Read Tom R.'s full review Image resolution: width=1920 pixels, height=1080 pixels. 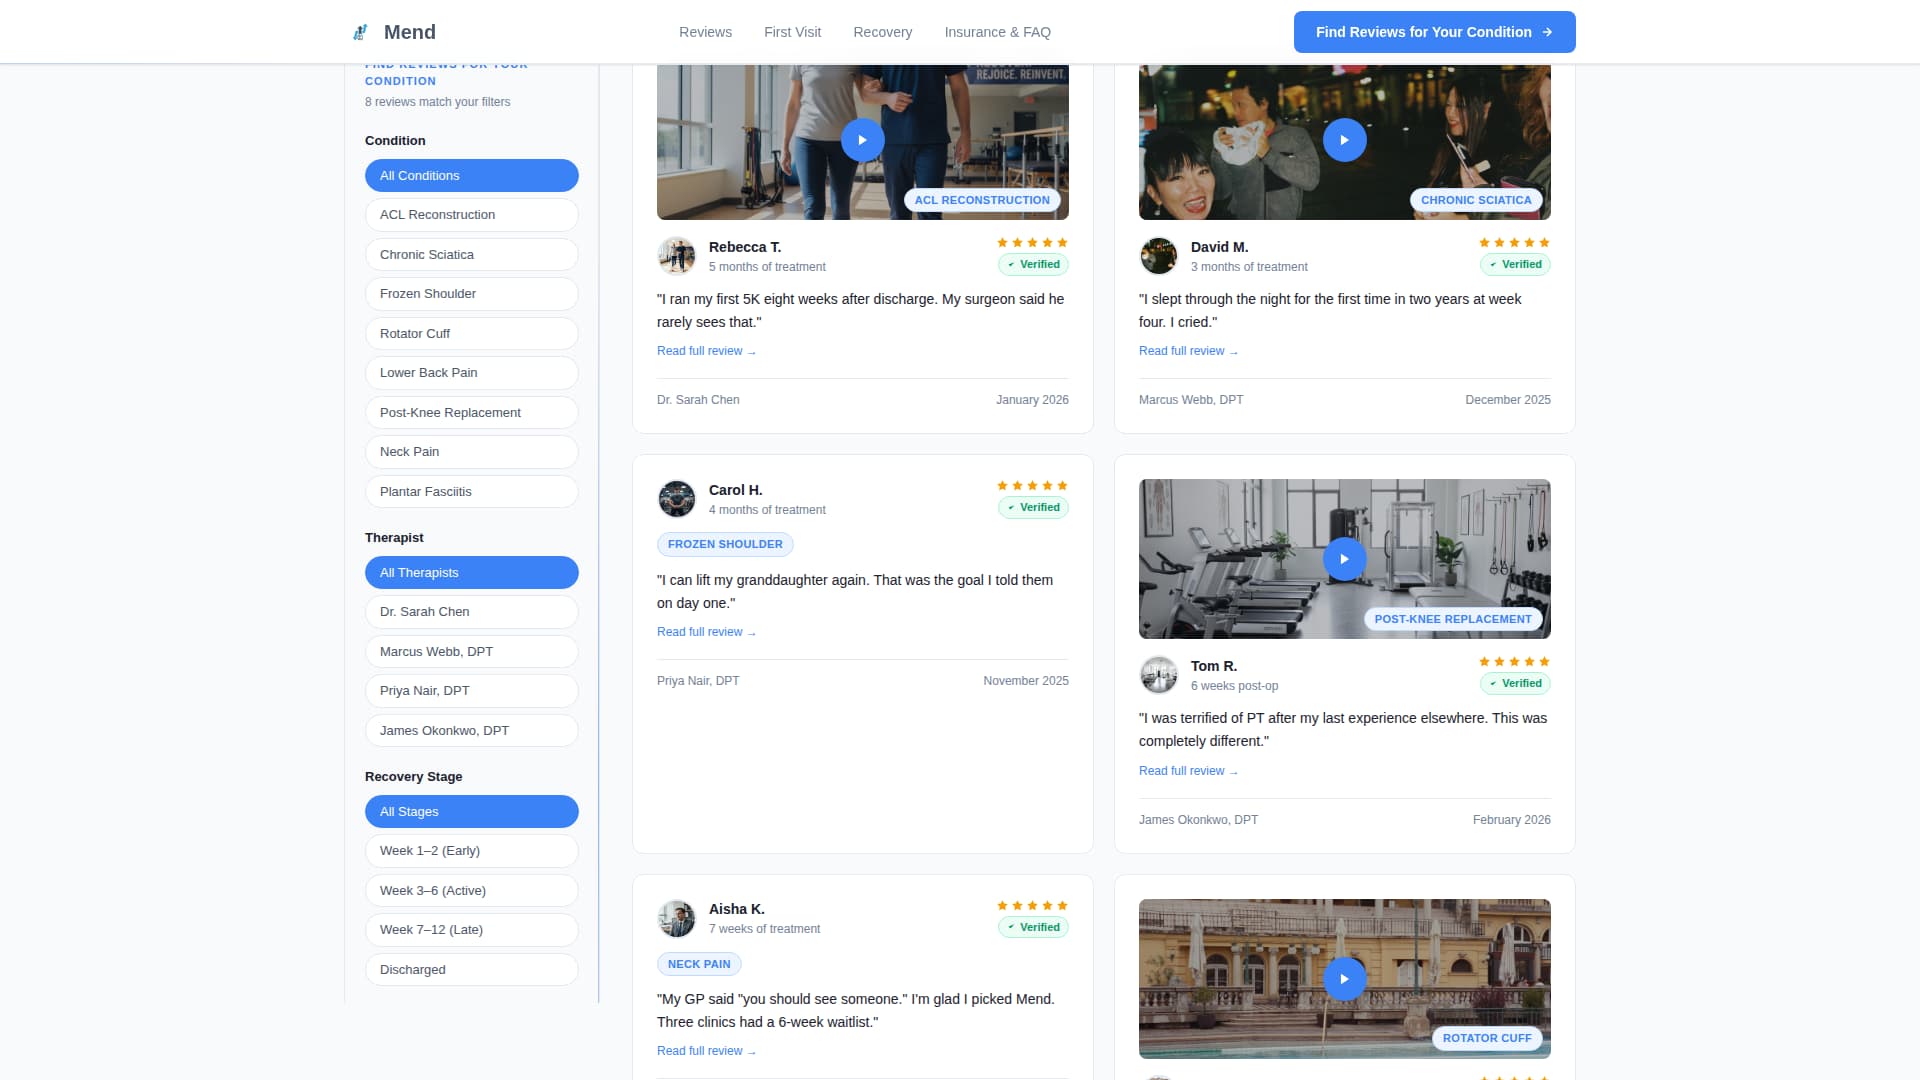point(1188,771)
